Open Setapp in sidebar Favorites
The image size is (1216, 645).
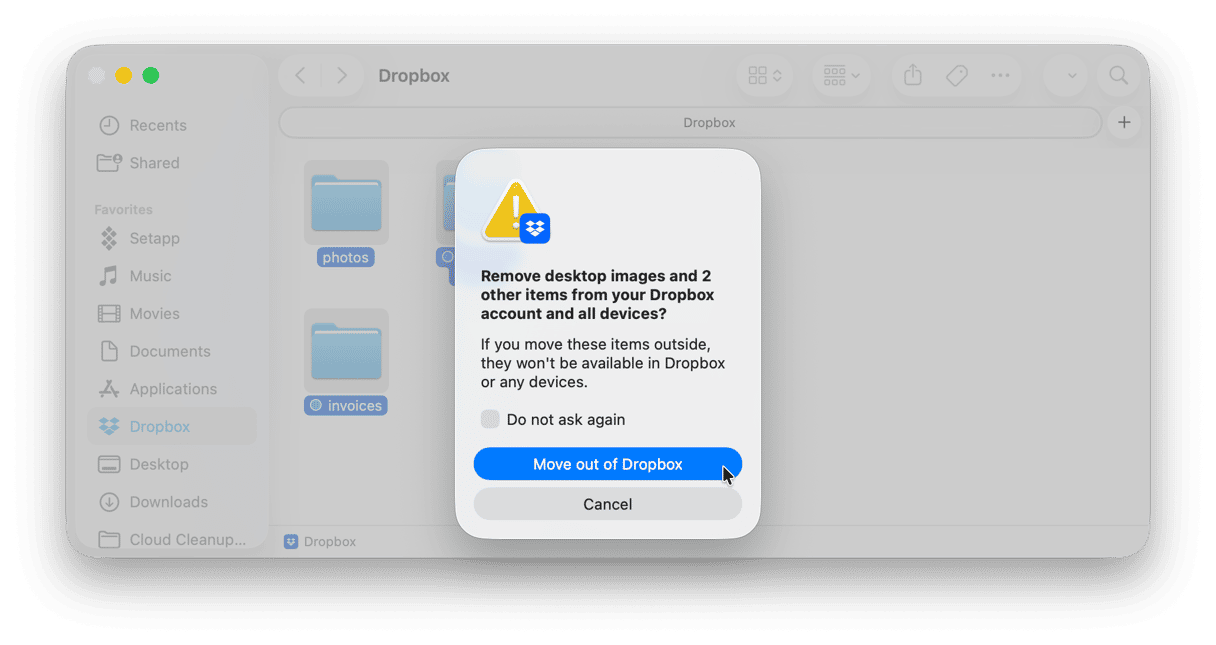tap(172, 238)
